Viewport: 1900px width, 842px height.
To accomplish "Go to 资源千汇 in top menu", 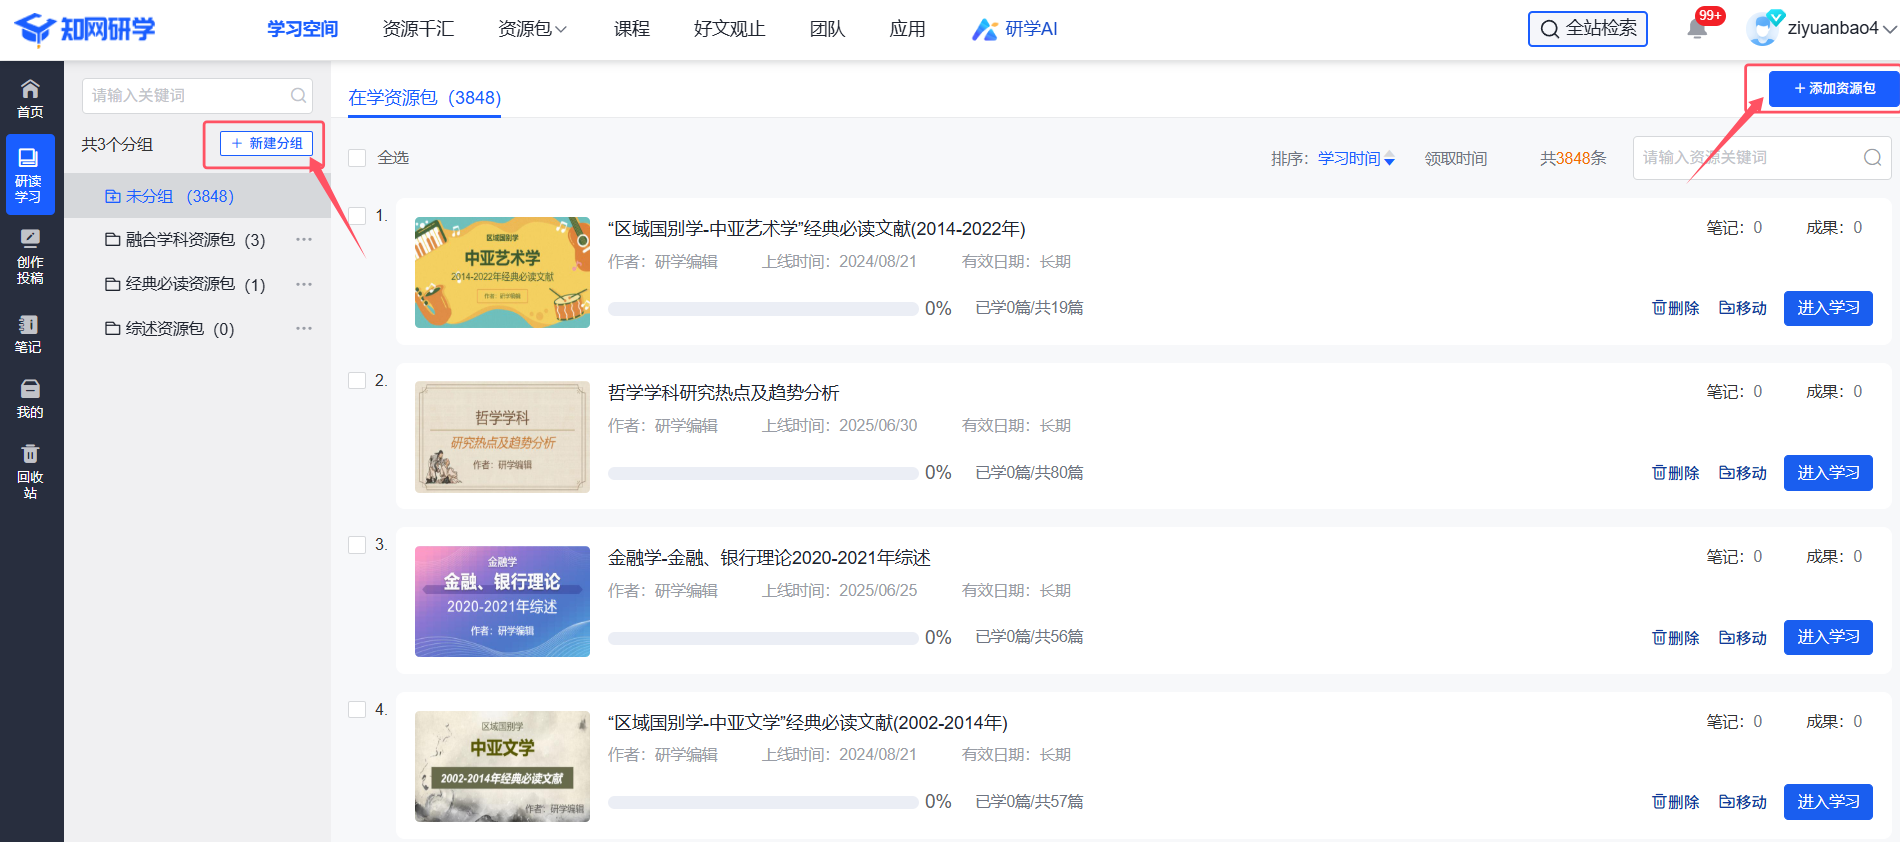I will [x=418, y=29].
